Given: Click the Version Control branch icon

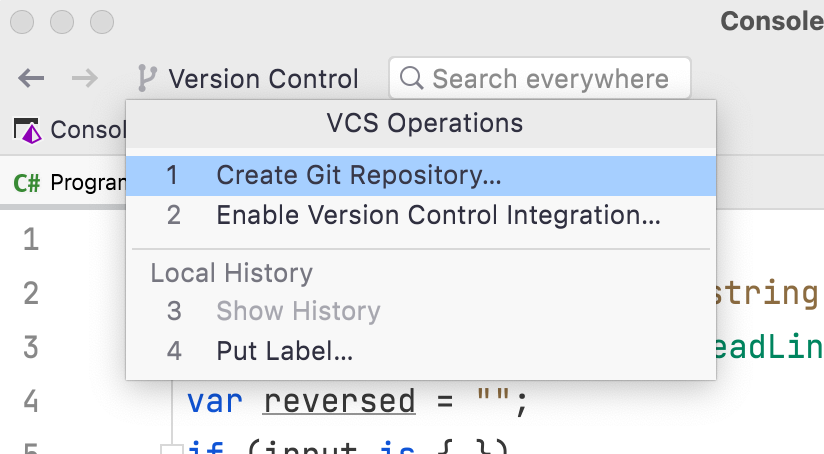Looking at the screenshot, I should point(147,78).
